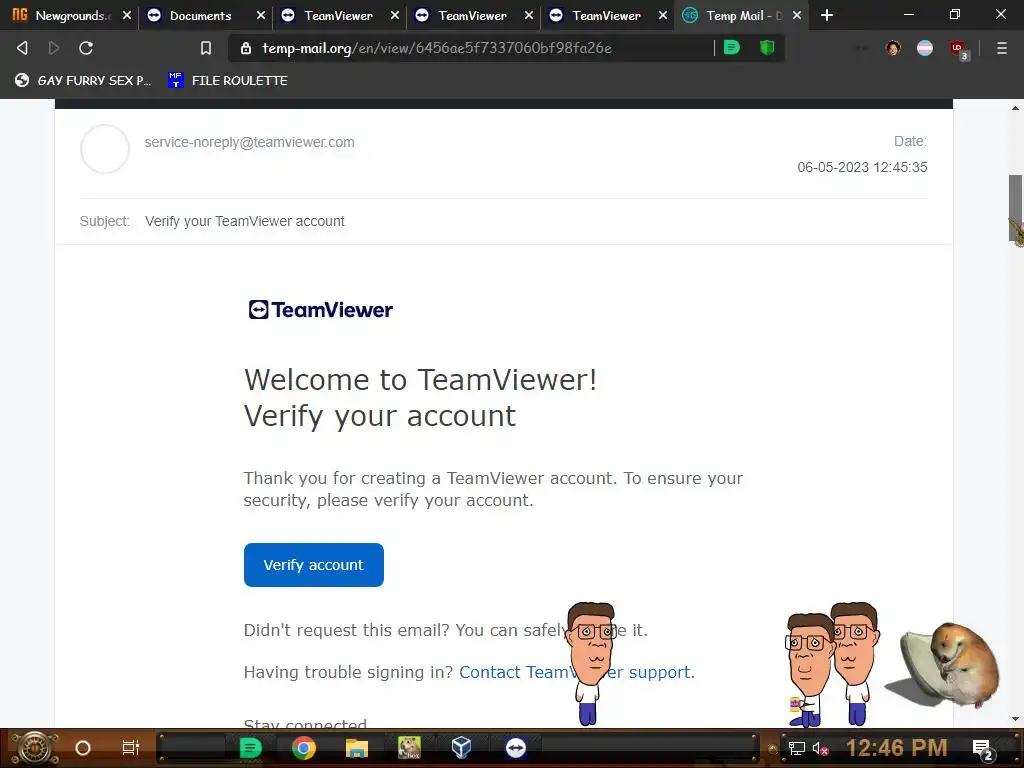
Task: Open a new browser tab
Action: (x=827, y=15)
